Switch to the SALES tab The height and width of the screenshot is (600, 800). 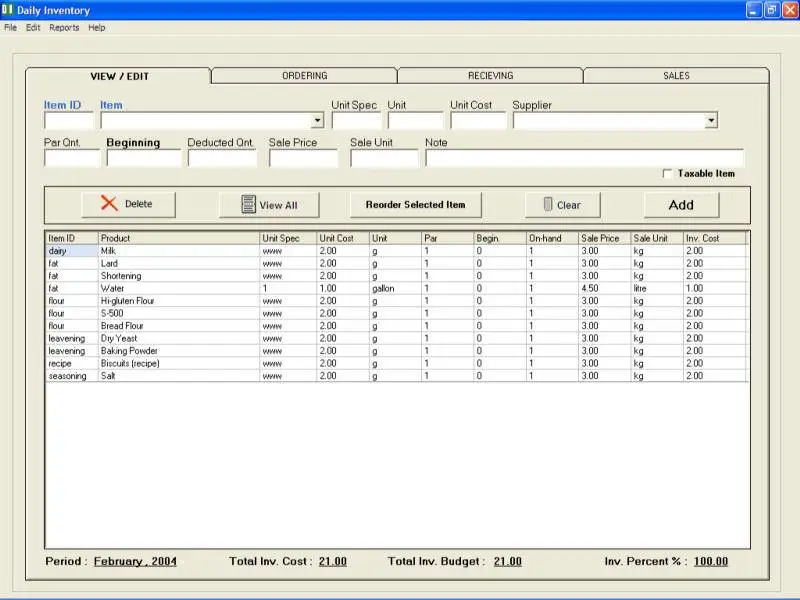[x=676, y=76]
